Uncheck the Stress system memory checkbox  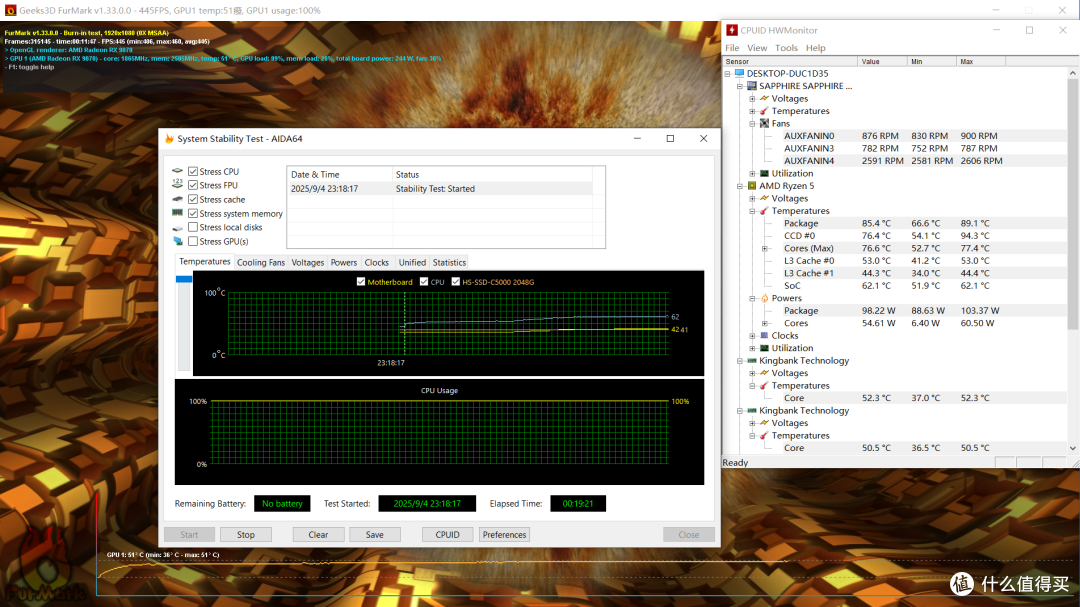pos(193,214)
